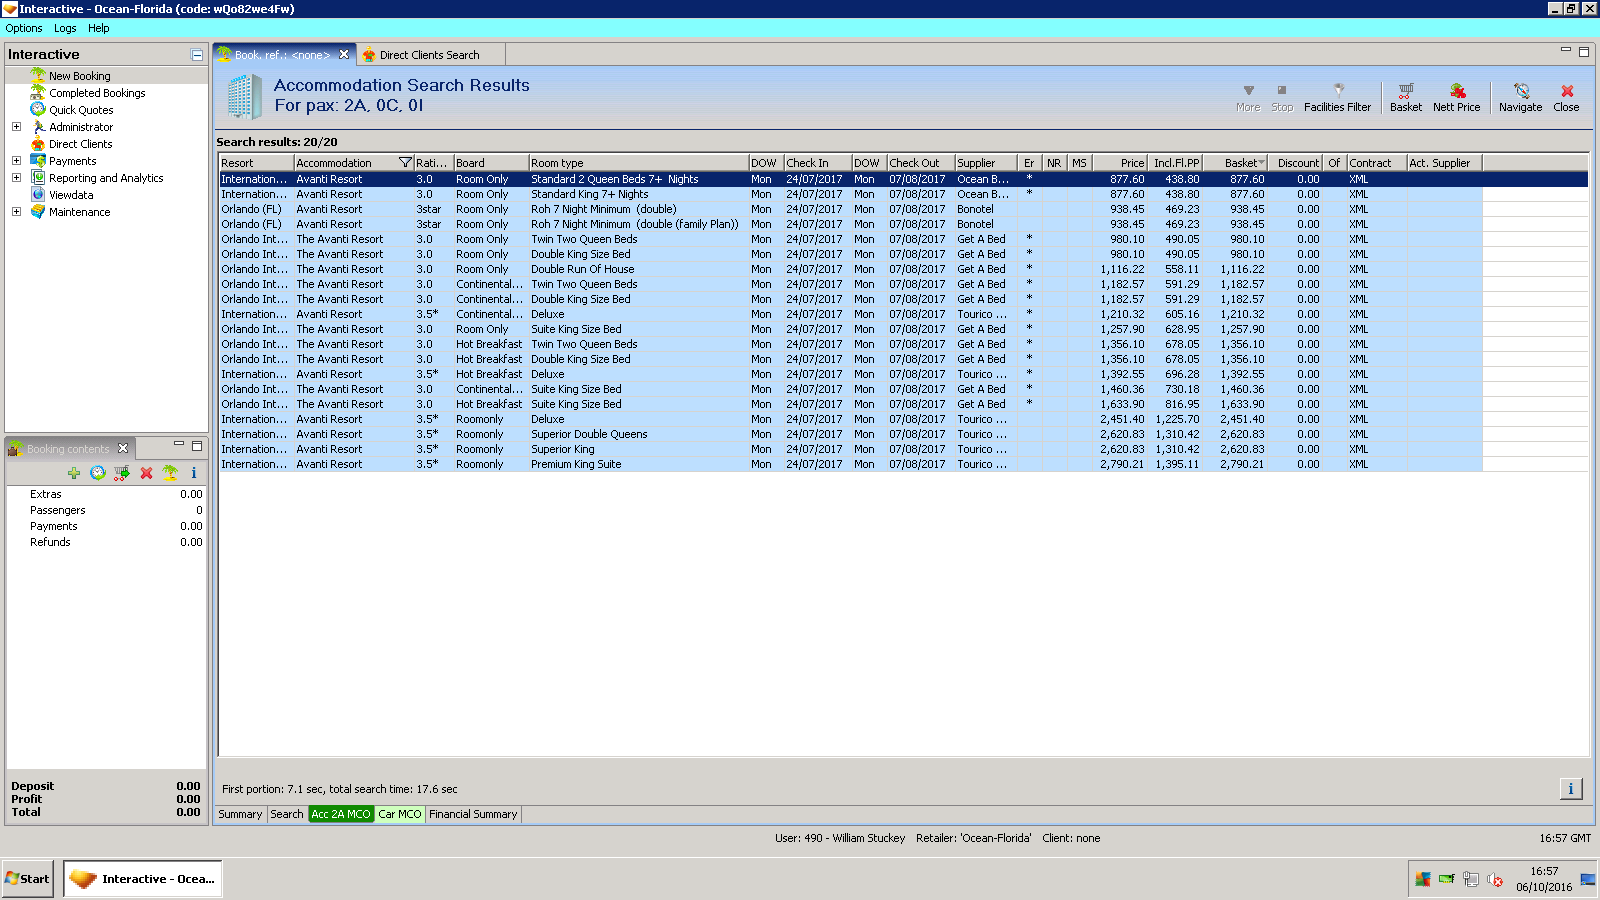Open New Booking in the navigation tree
1600x900 pixels.
(x=80, y=76)
